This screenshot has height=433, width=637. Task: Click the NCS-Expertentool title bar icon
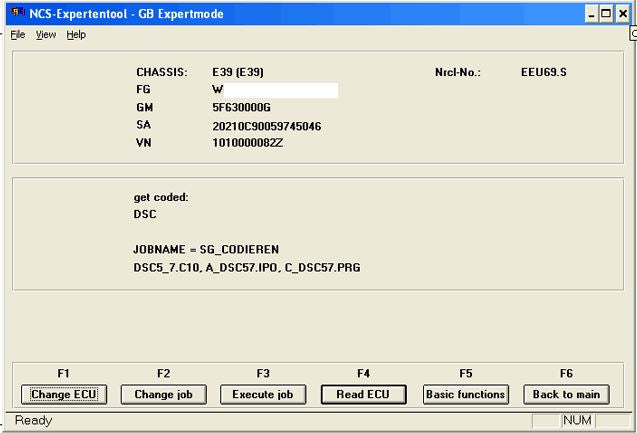17,13
